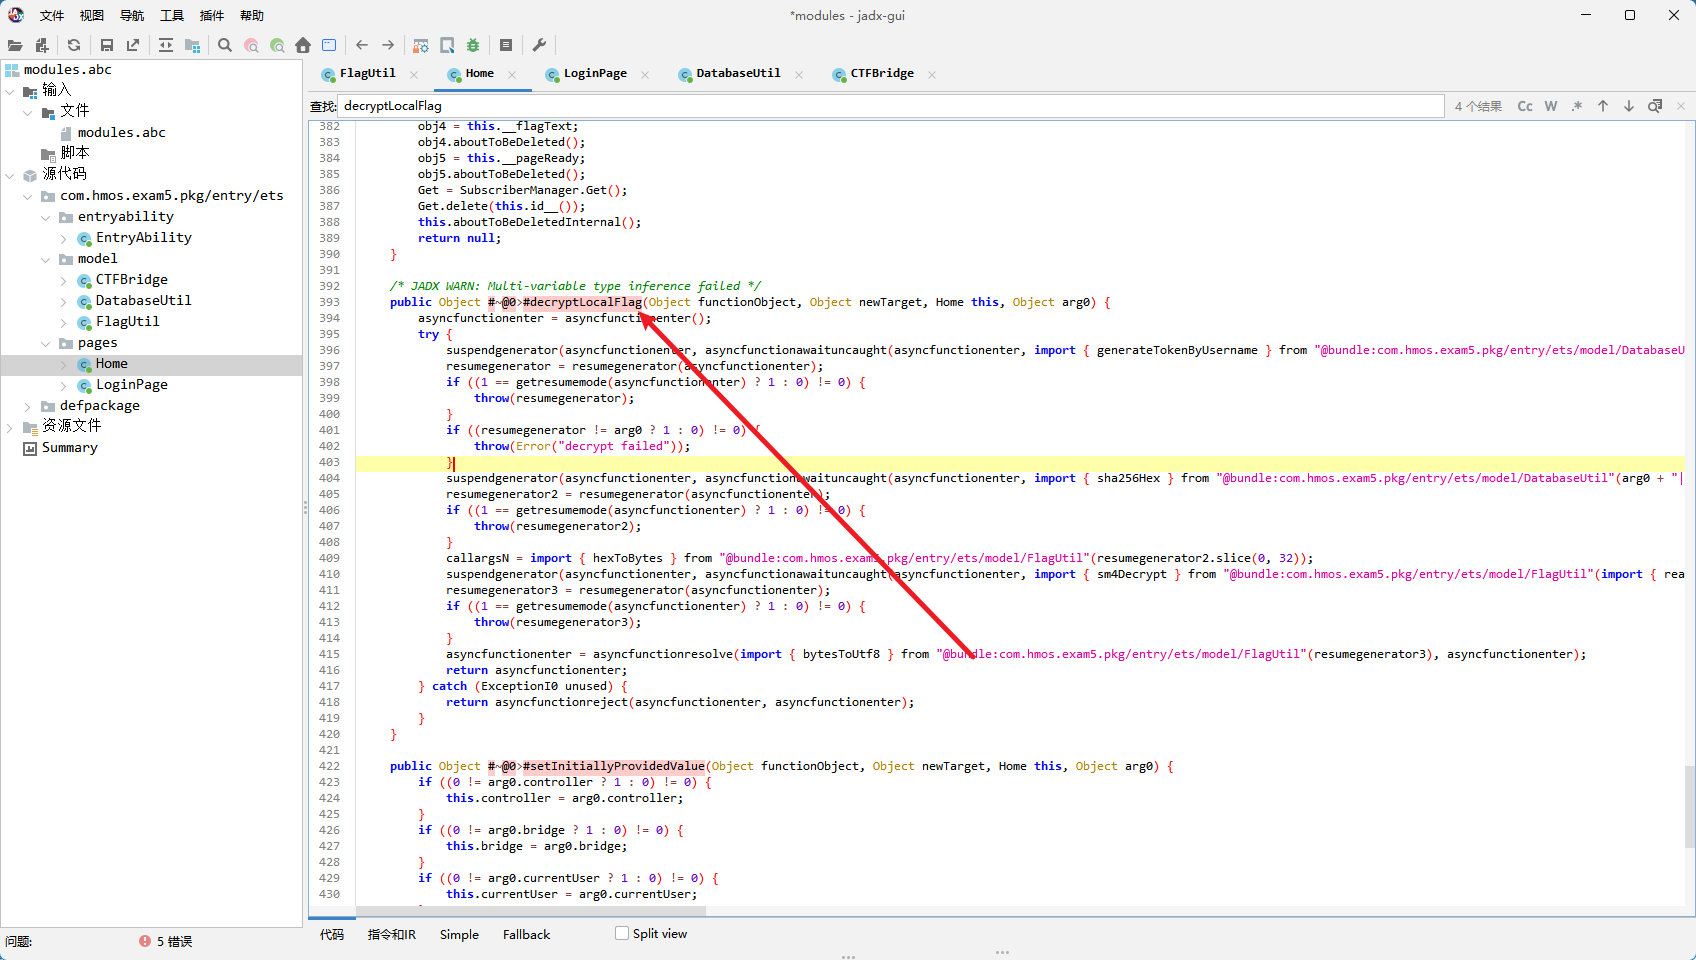1696x960 pixels.
Task: Enable regex search option
Action: [x=1577, y=106]
